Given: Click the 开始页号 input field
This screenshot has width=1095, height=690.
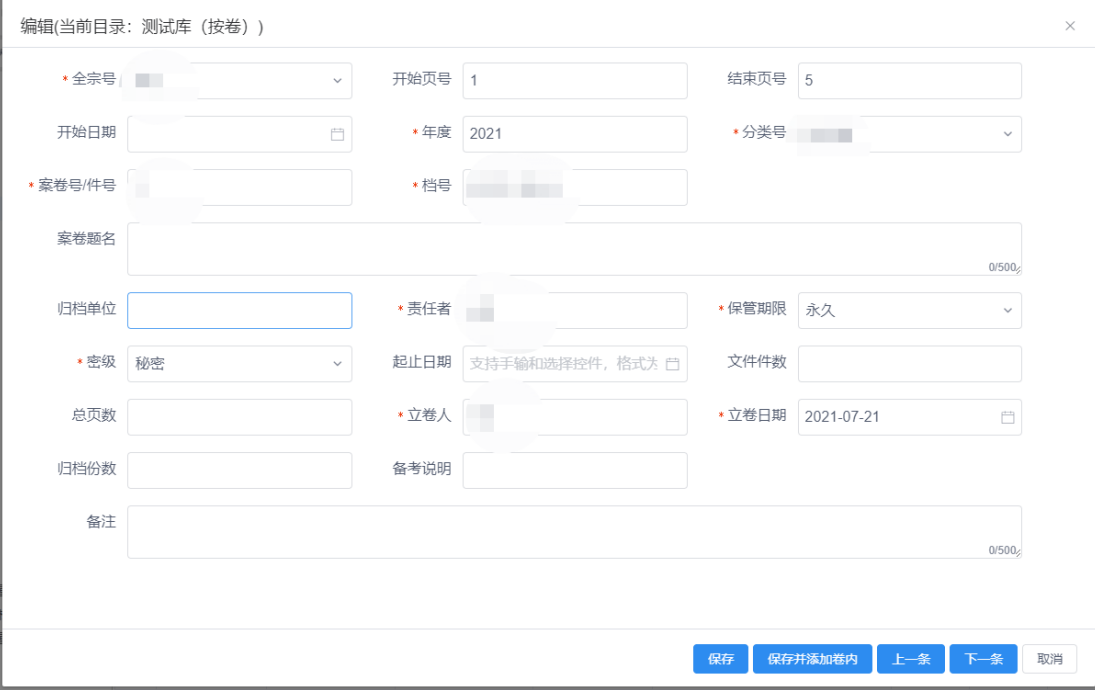Looking at the screenshot, I should 574,81.
